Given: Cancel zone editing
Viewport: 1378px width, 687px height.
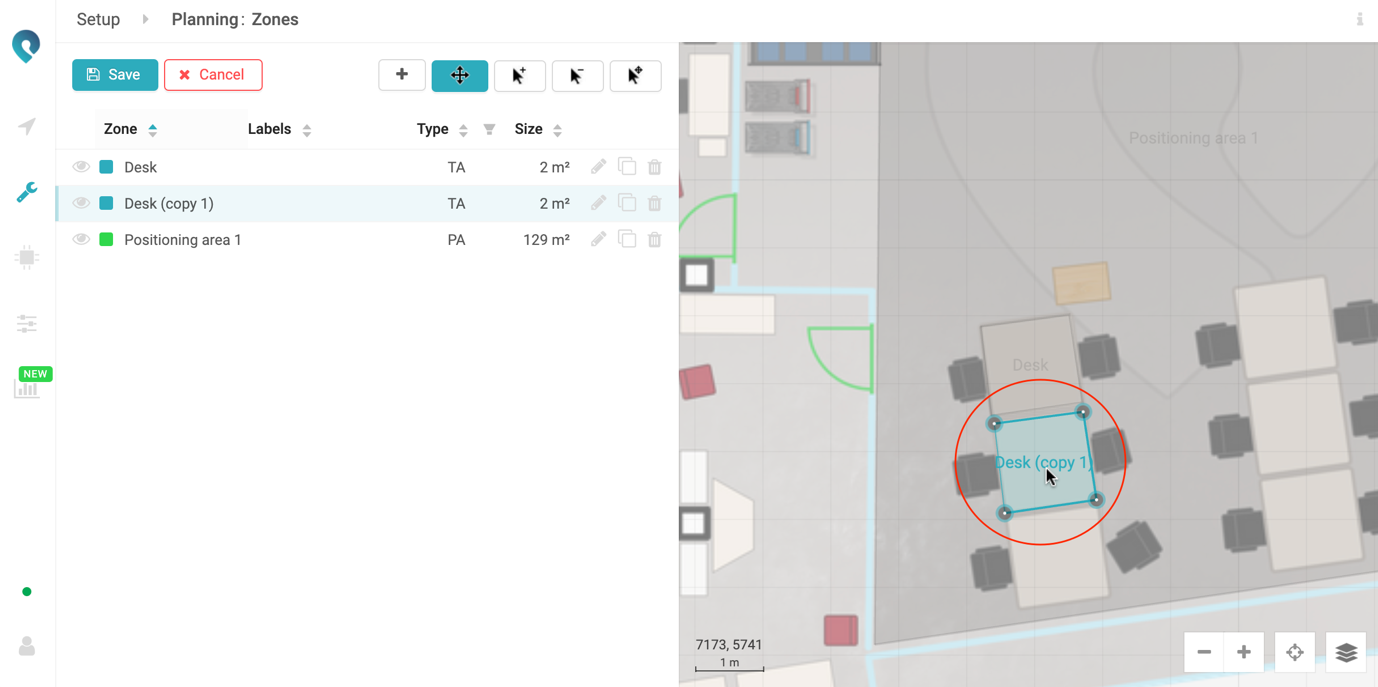Looking at the screenshot, I should click(213, 75).
